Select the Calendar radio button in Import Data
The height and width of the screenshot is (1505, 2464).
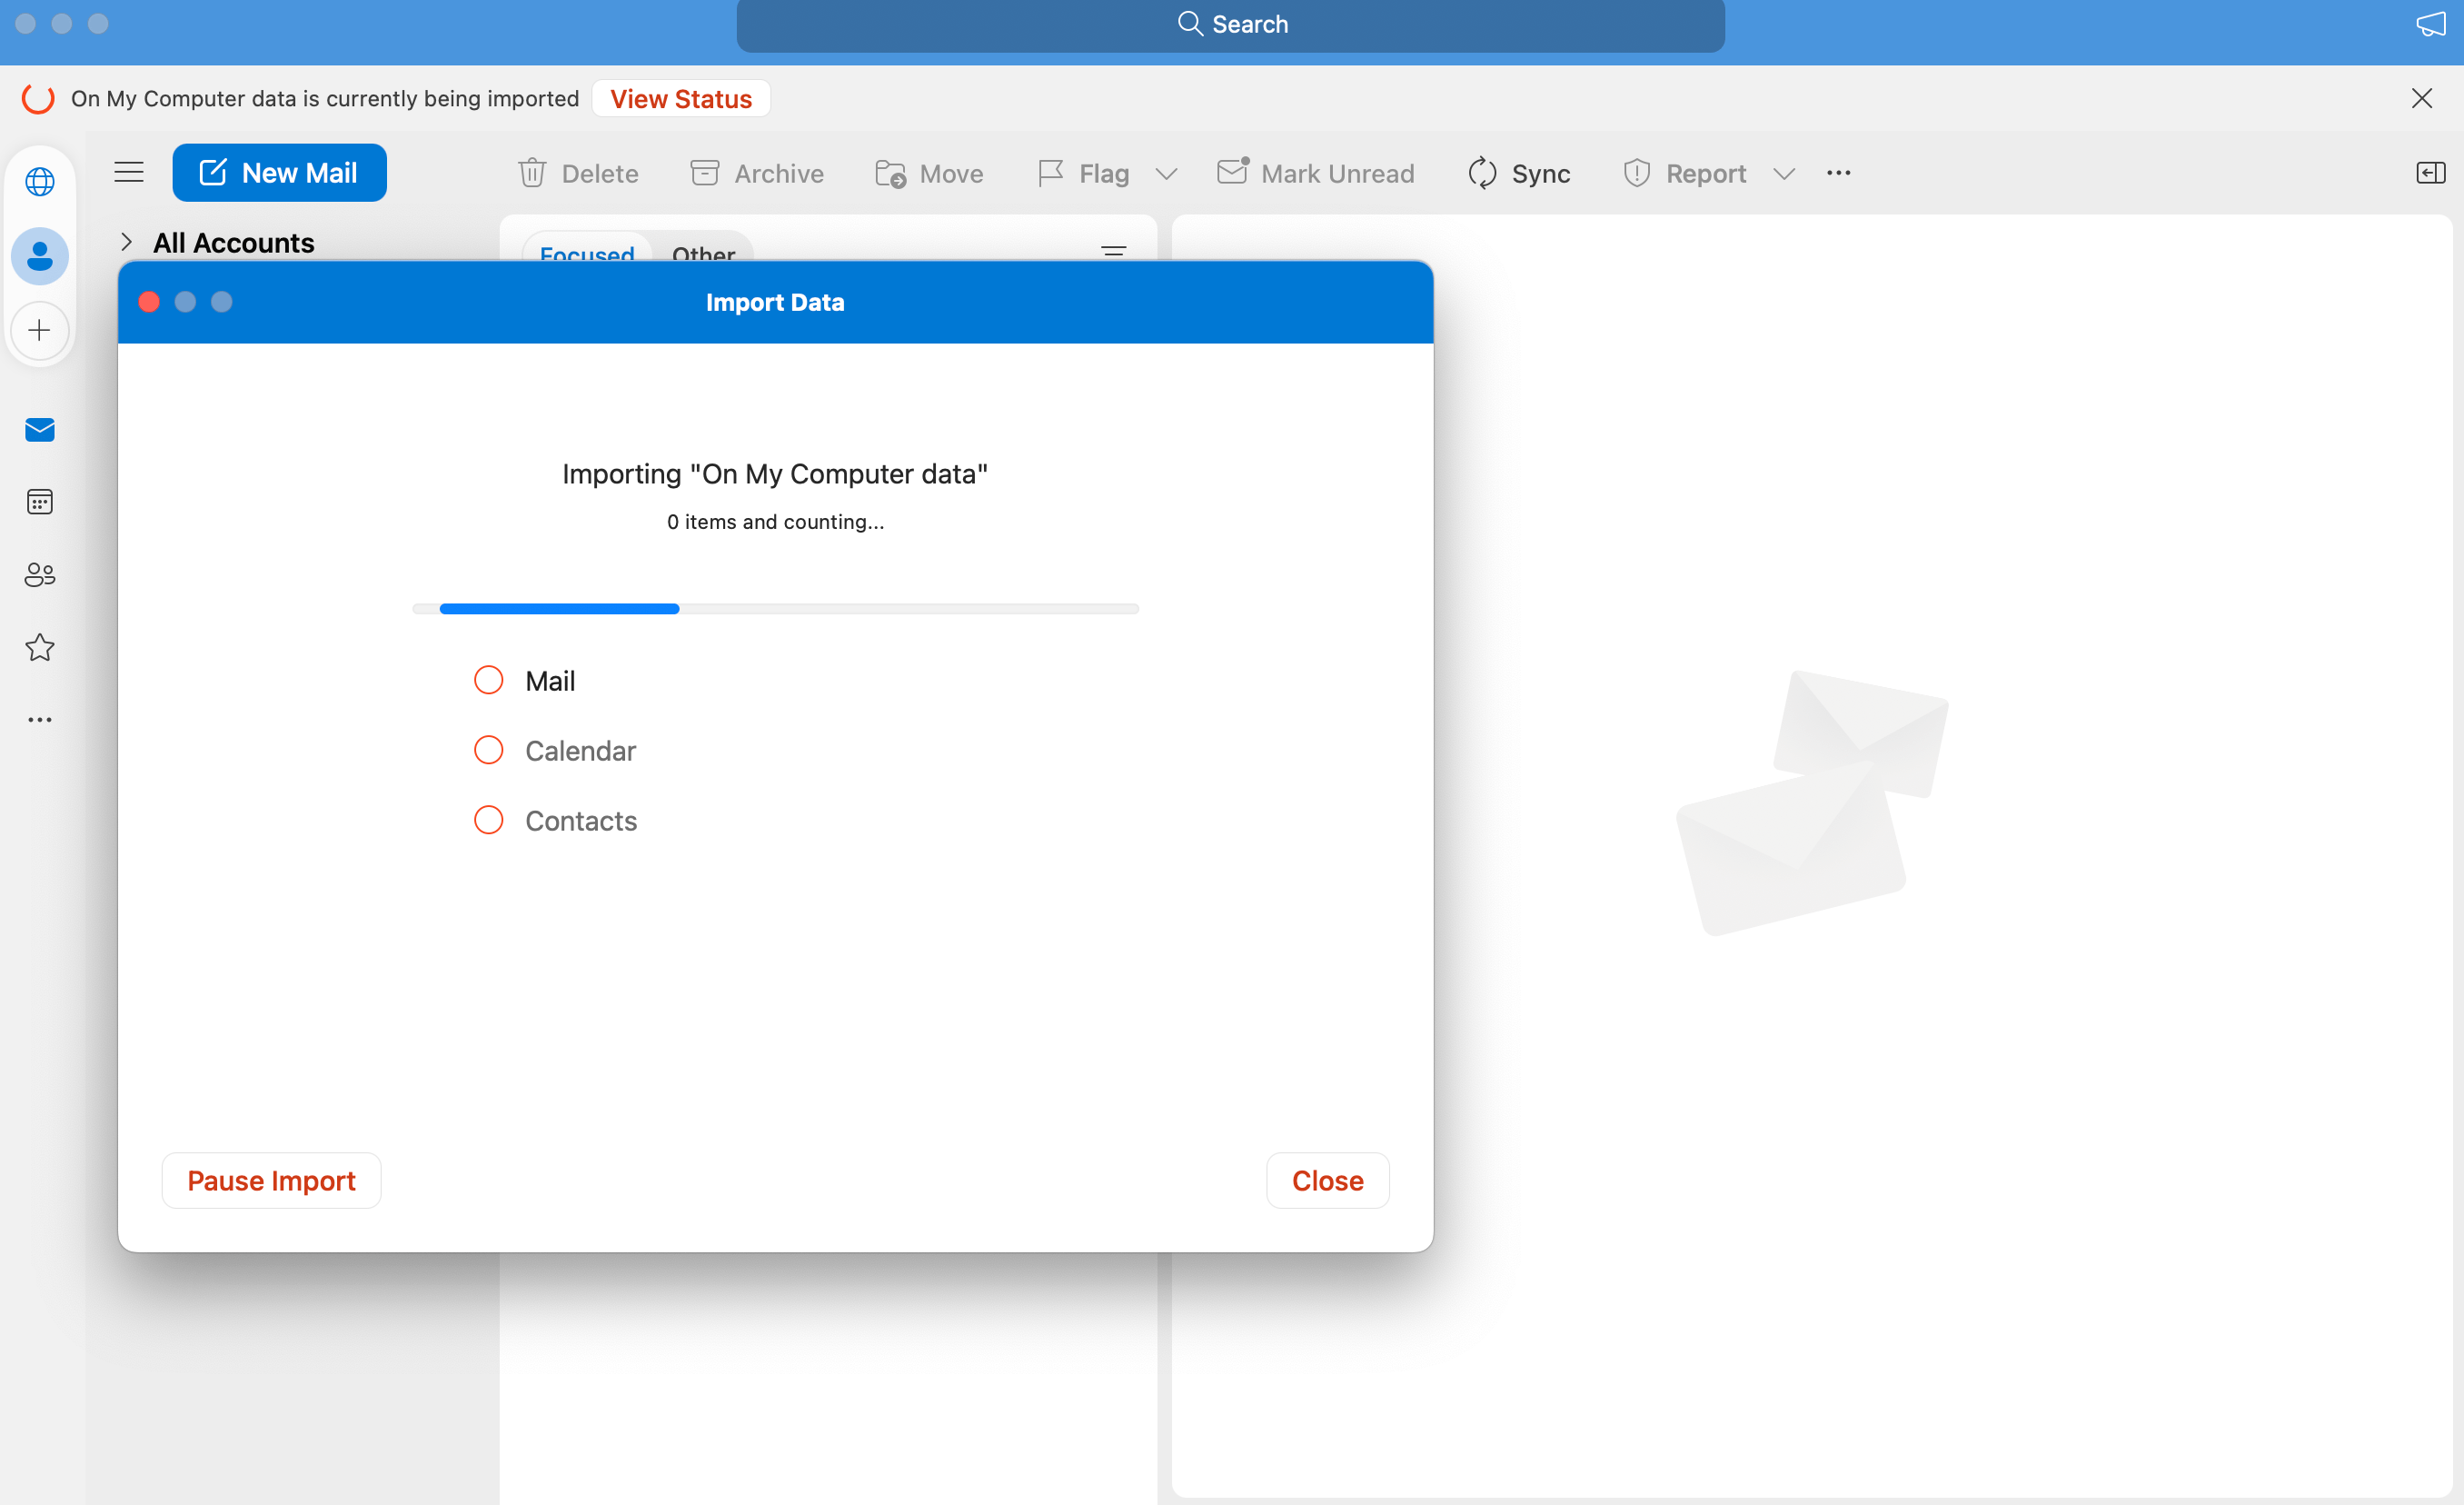click(x=489, y=749)
